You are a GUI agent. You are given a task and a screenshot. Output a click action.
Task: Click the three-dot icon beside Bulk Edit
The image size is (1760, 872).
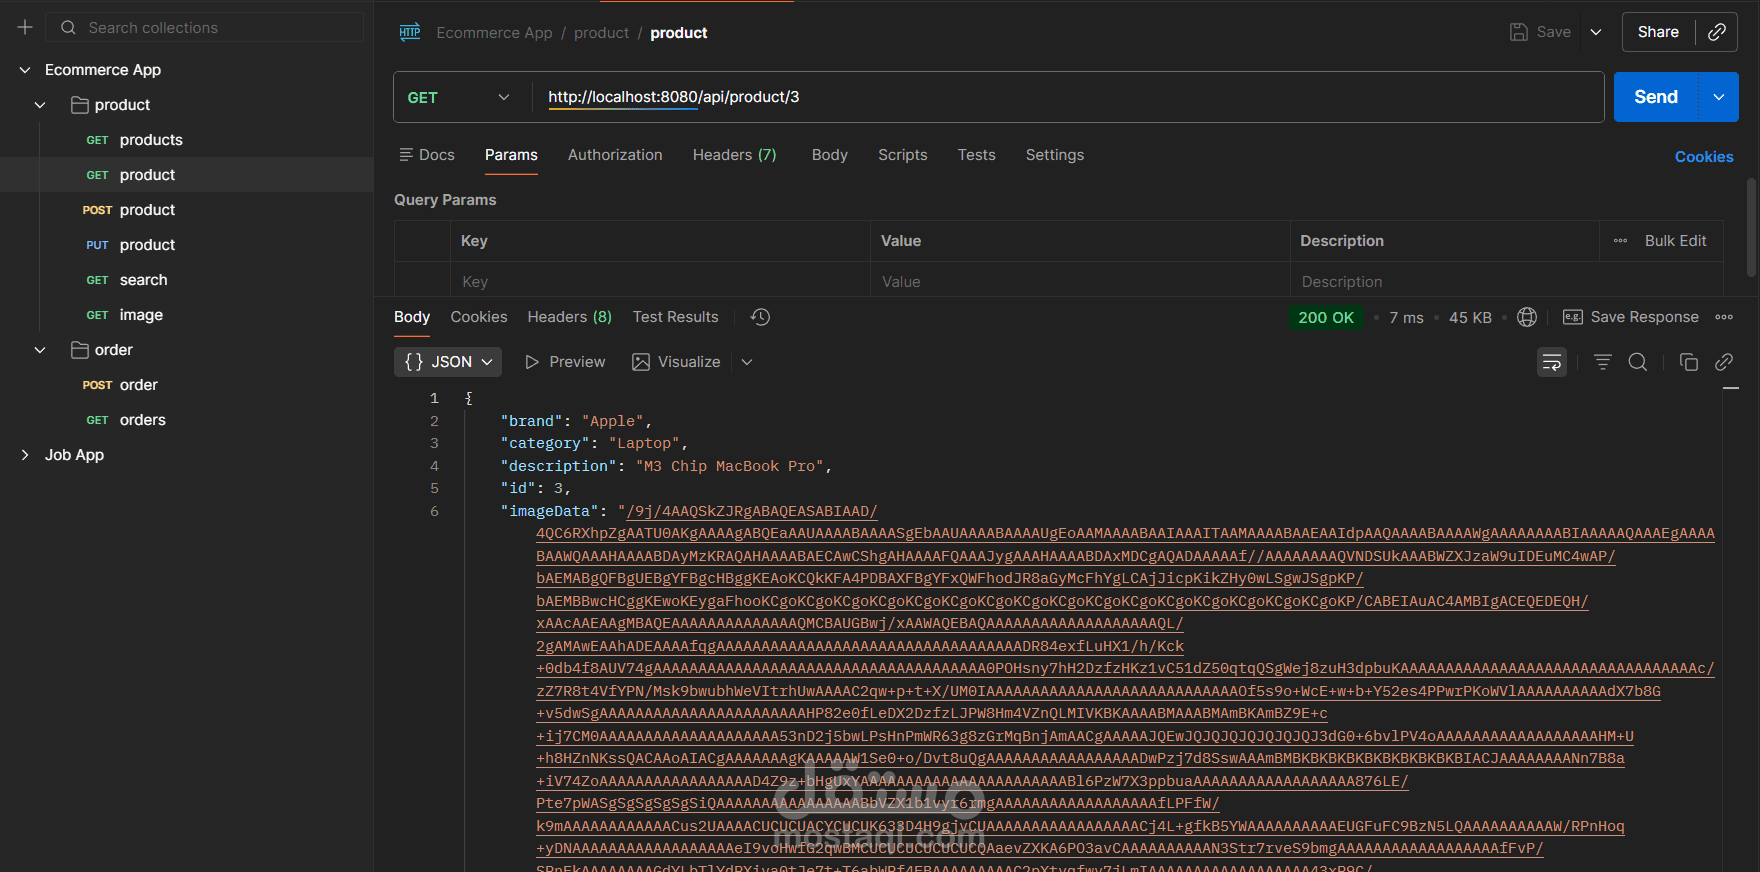pyautogui.click(x=1620, y=241)
